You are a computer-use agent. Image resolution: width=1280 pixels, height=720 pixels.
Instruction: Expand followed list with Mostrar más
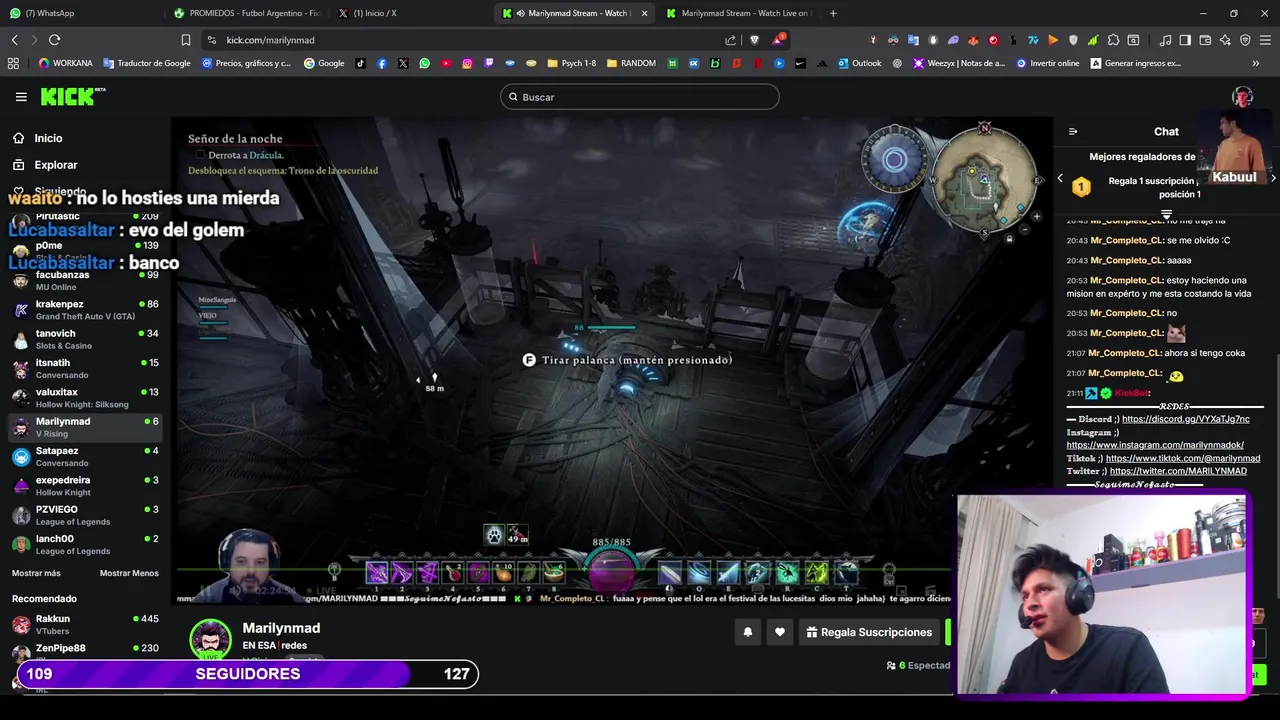(x=36, y=573)
